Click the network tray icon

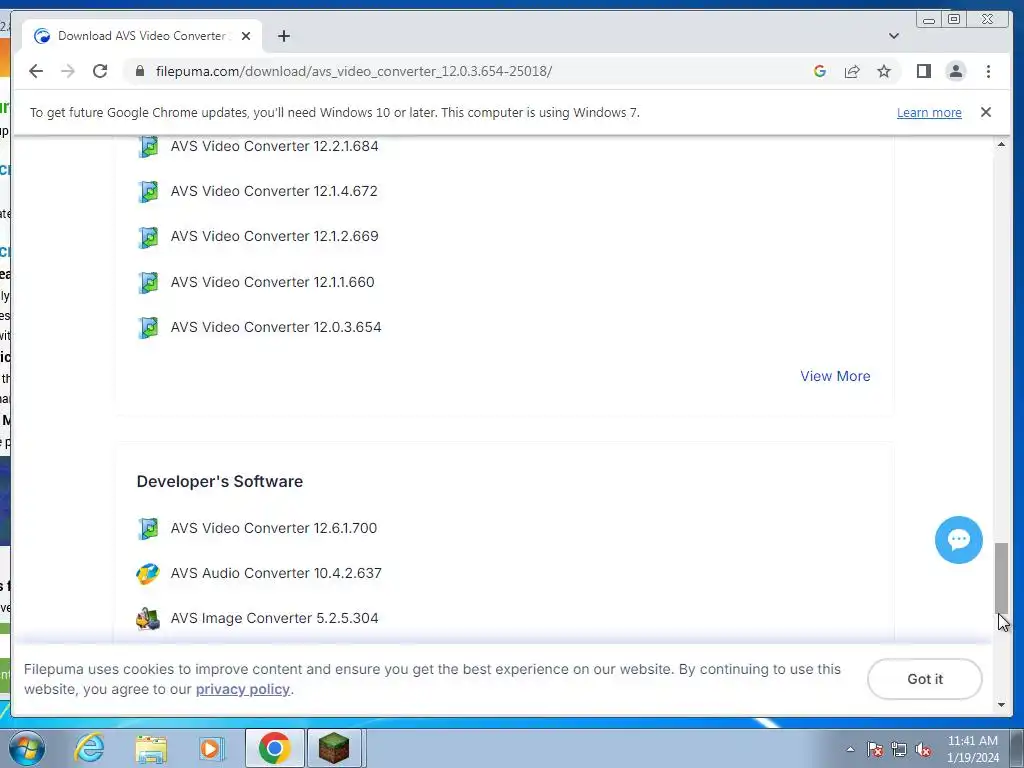899,749
